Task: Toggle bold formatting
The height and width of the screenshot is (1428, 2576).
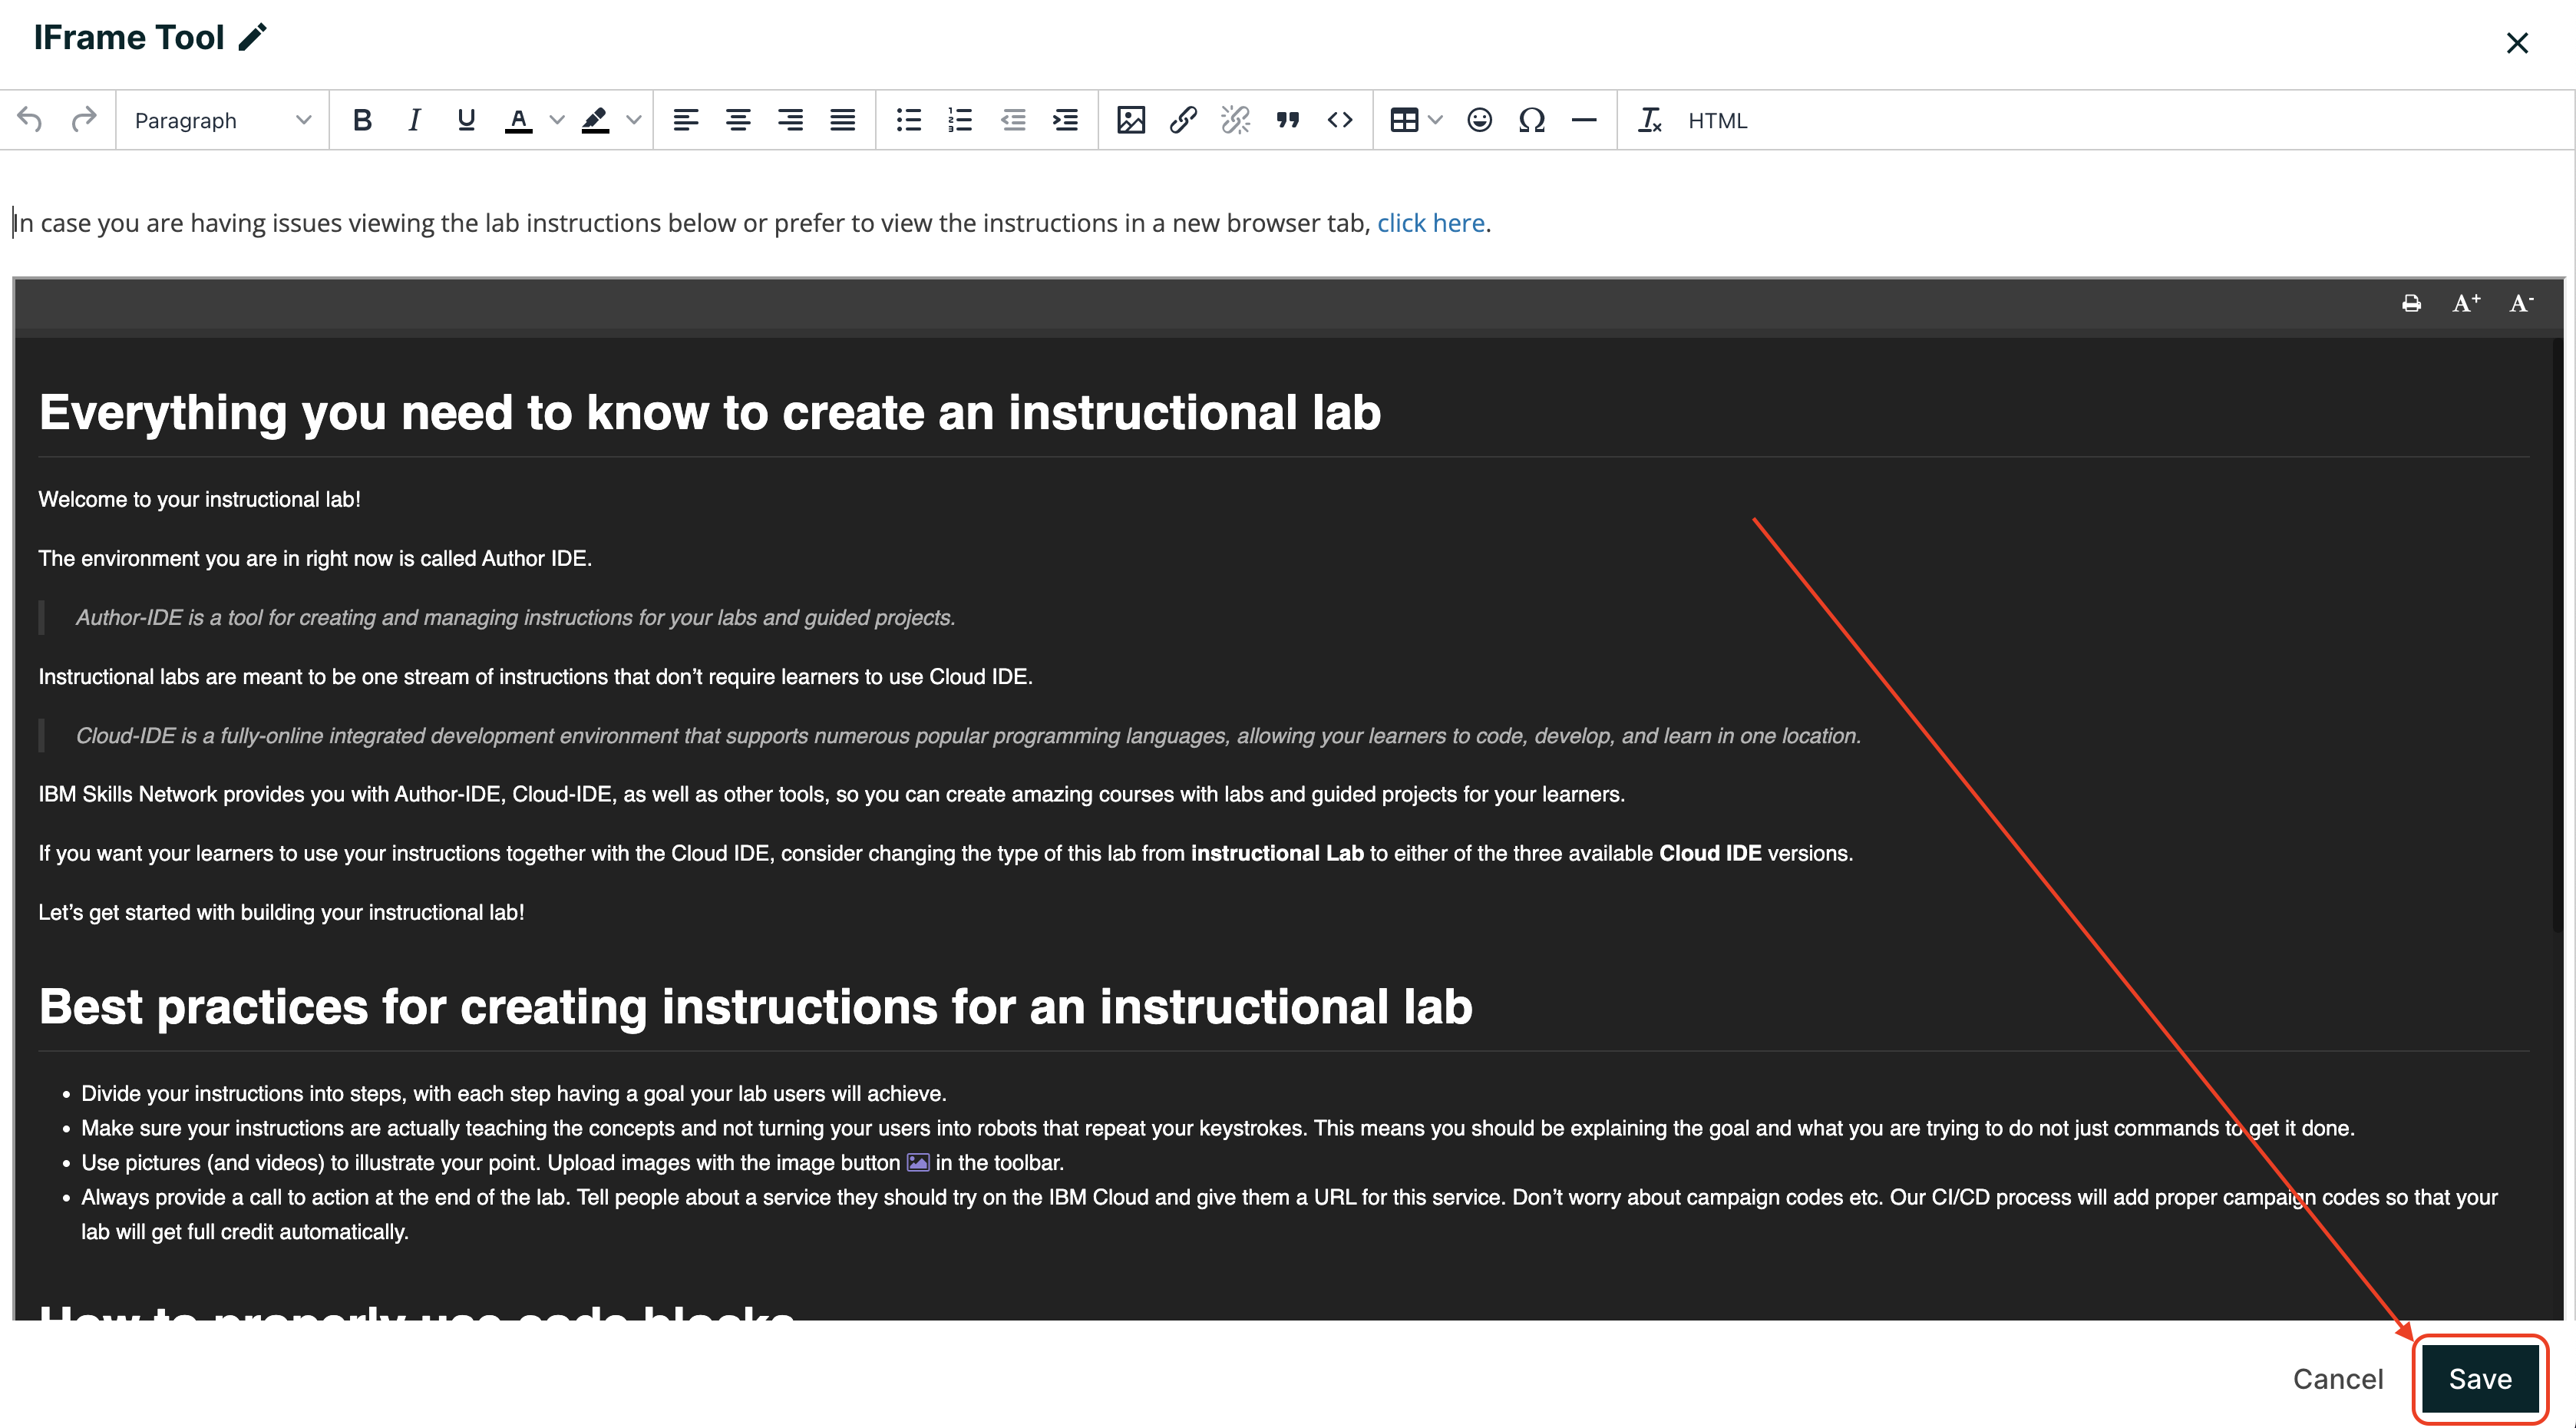Action: (362, 120)
